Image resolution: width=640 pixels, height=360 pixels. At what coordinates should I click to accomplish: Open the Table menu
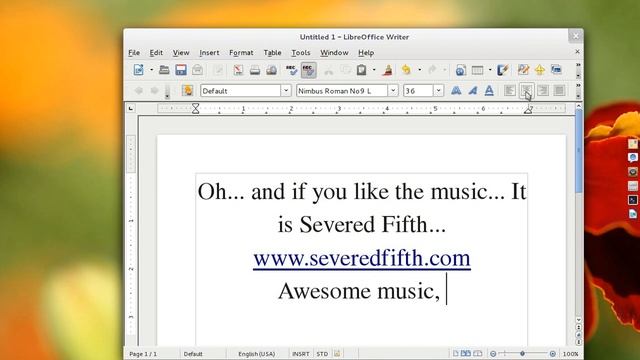pos(272,53)
